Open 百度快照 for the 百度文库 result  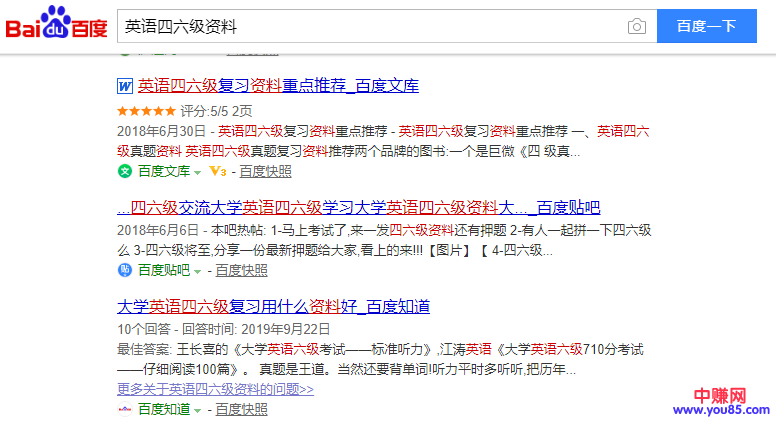pos(265,171)
